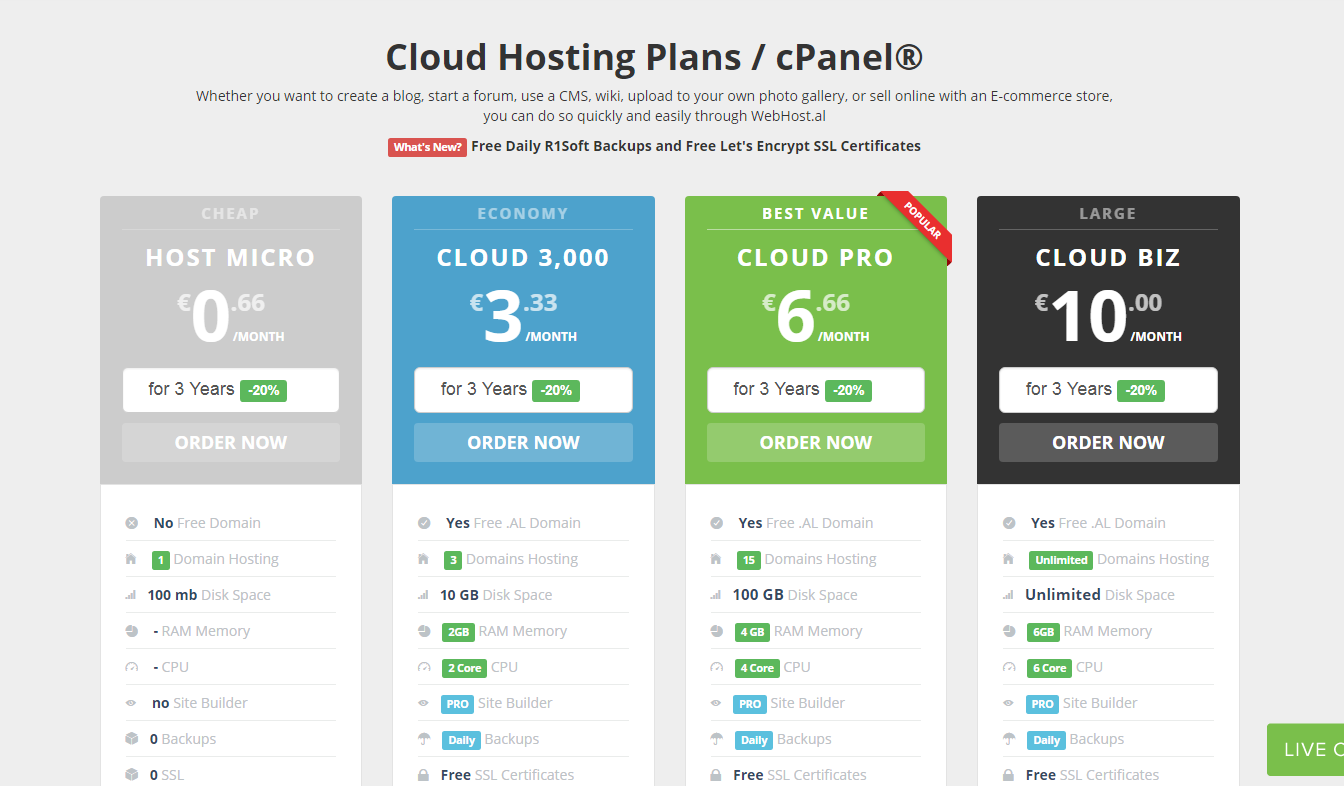Image resolution: width=1344 pixels, height=786 pixels.
Task: Click the BEST VALUE label
Action: click(x=815, y=213)
